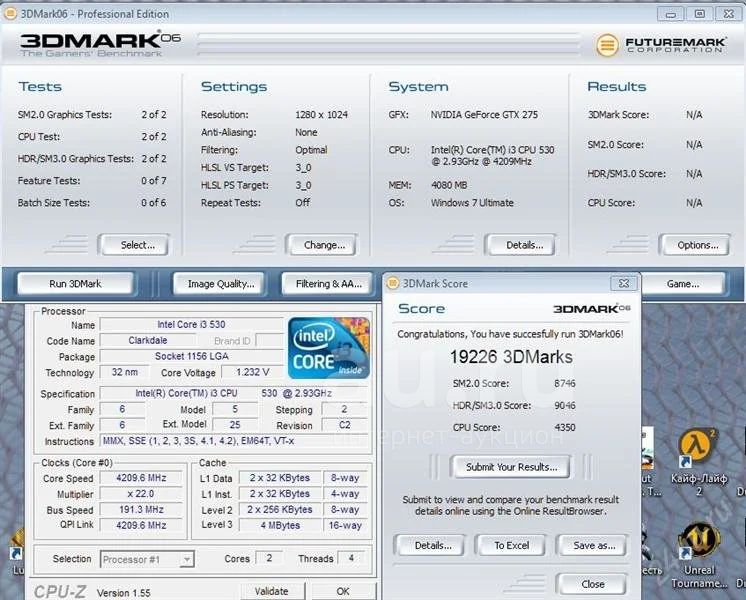Click the 3DMark Score dialog title icon
This screenshot has width=746, height=600.
pyautogui.click(x=393, y=283)
